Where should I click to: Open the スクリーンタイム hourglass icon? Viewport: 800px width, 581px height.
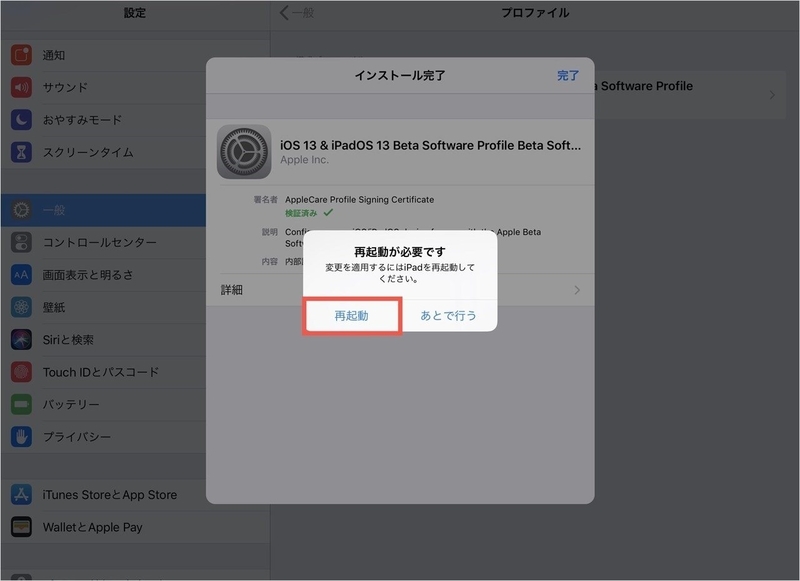coord(21,152)
